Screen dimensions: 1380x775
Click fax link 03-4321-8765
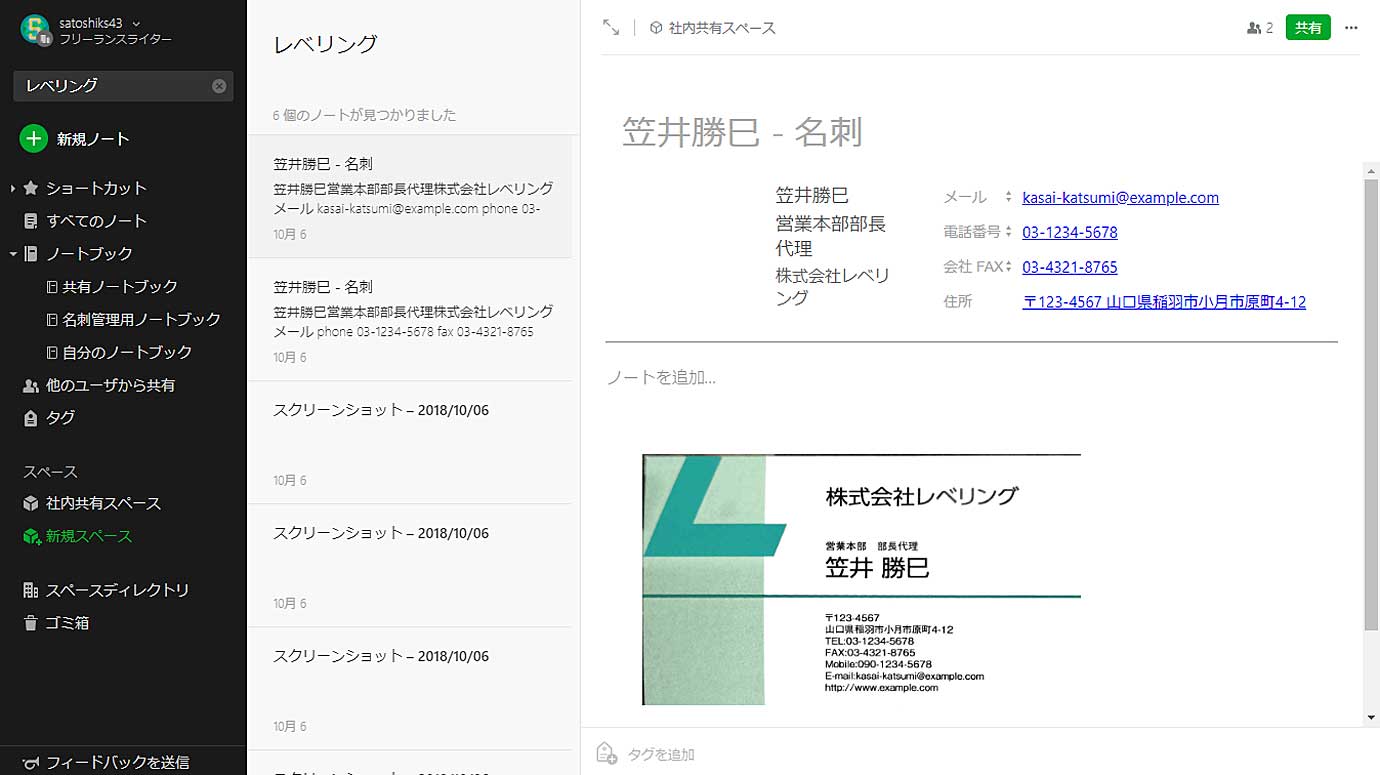(1070, 267)
